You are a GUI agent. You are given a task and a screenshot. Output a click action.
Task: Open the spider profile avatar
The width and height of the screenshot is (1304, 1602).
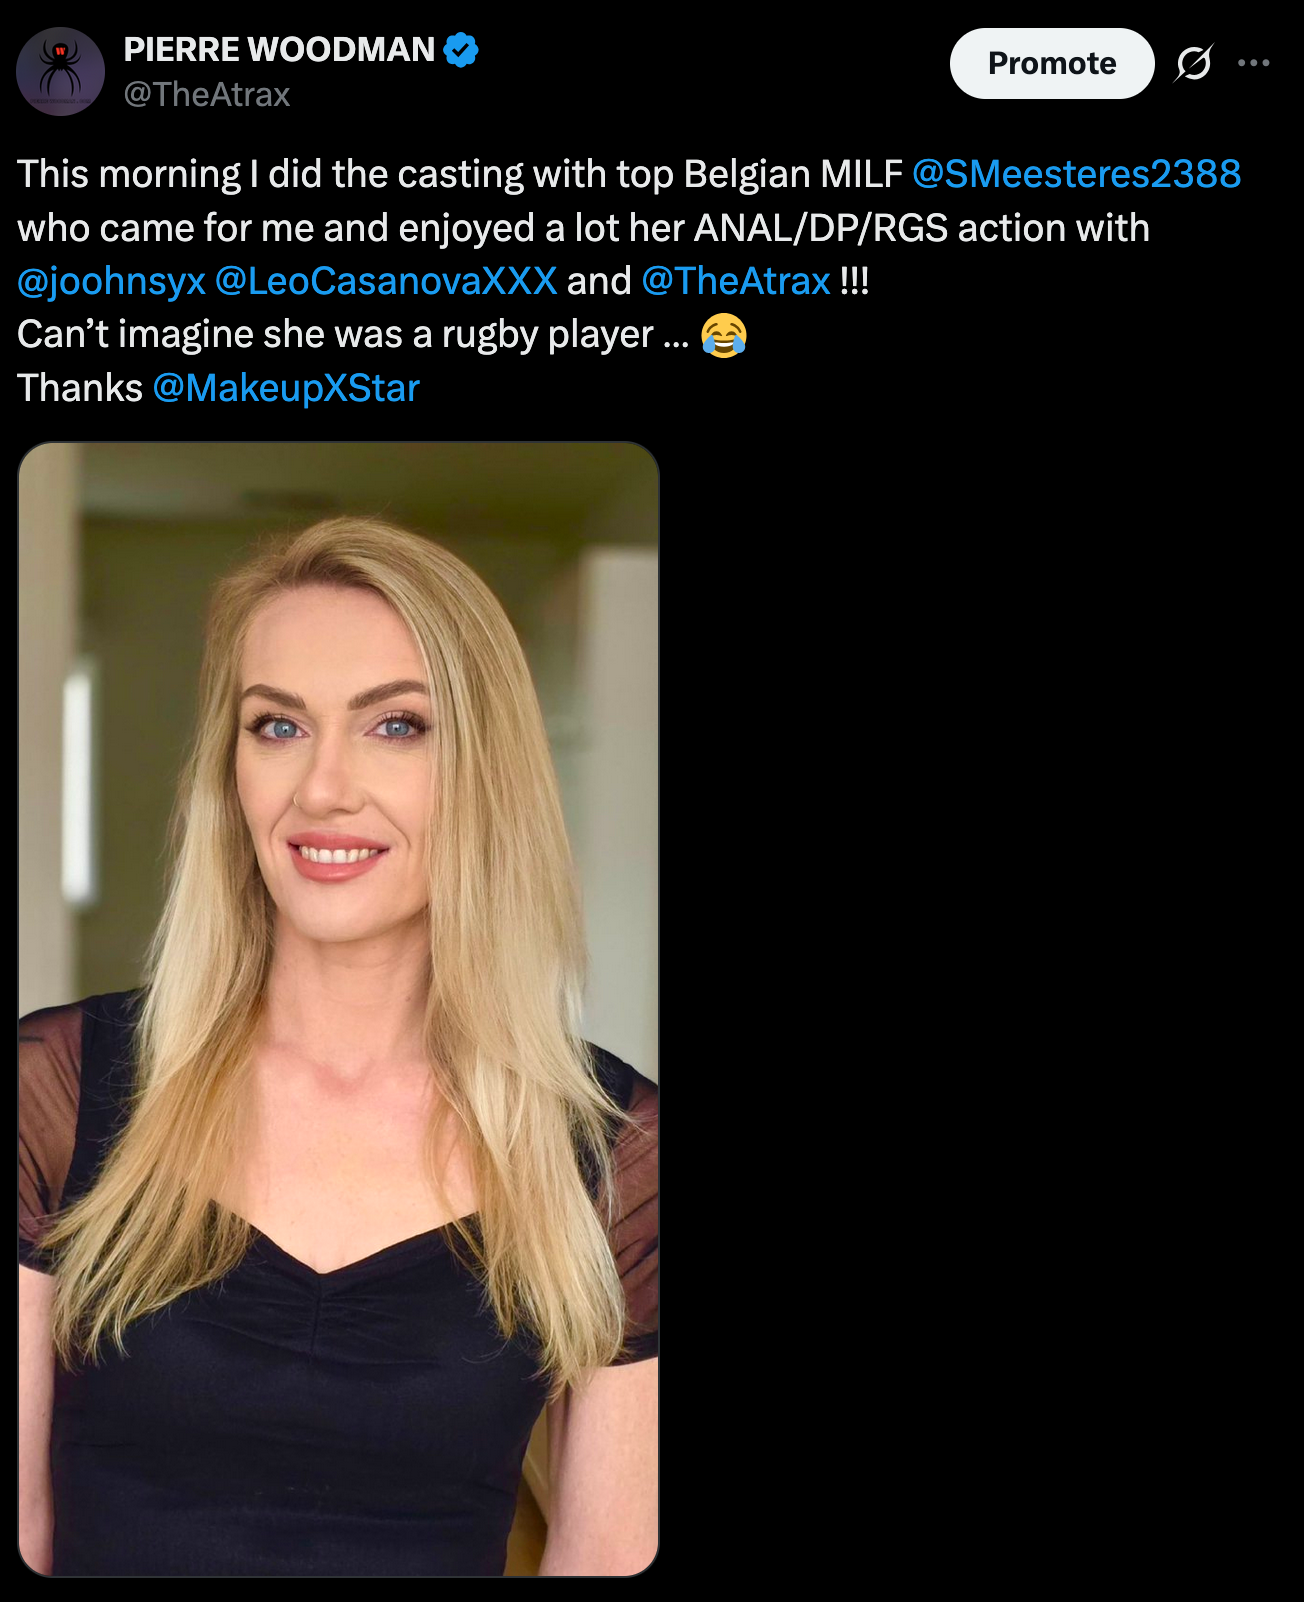click(60, 71)
